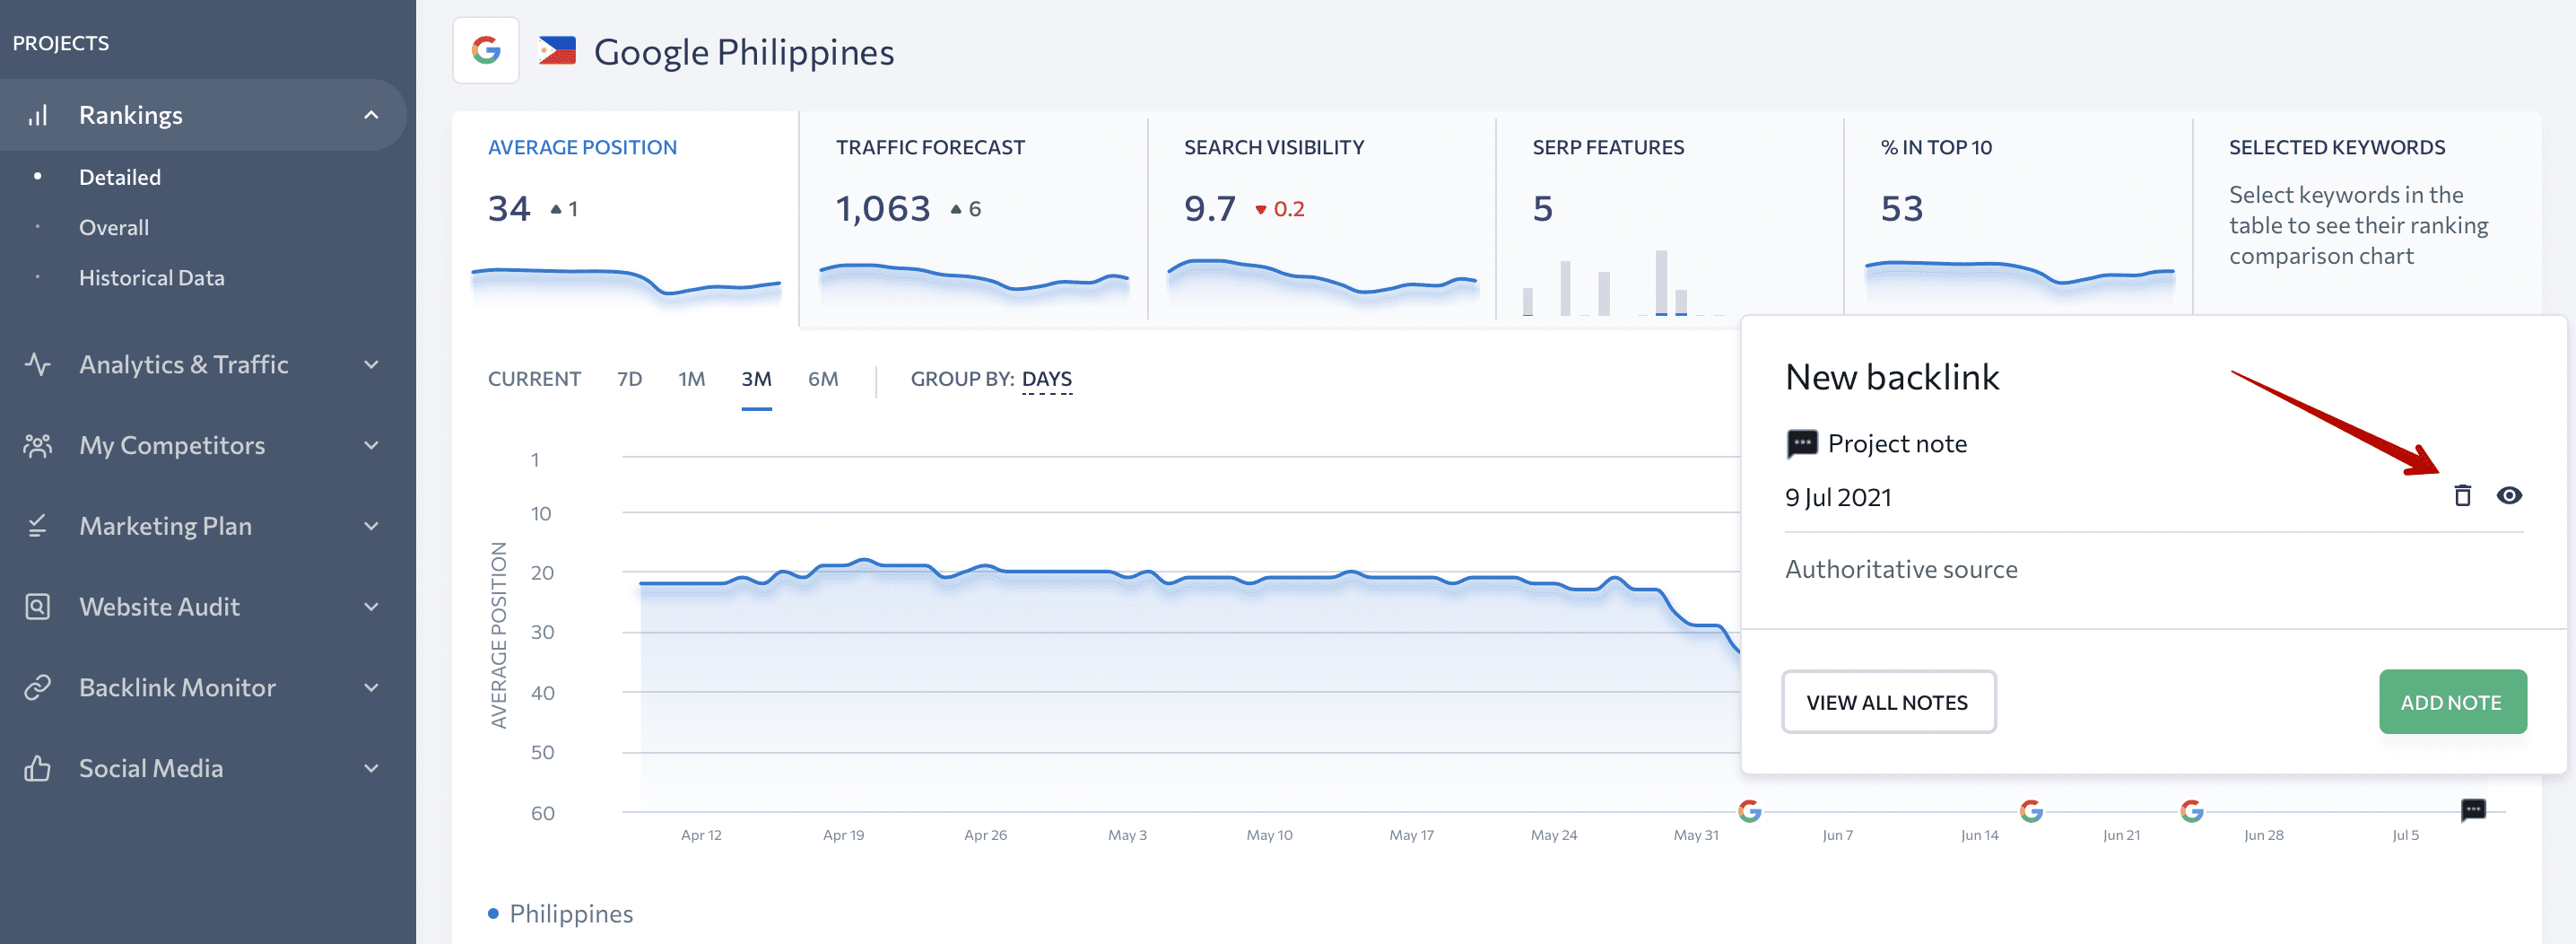Delete the note with trash icon

coord(2463,496)
